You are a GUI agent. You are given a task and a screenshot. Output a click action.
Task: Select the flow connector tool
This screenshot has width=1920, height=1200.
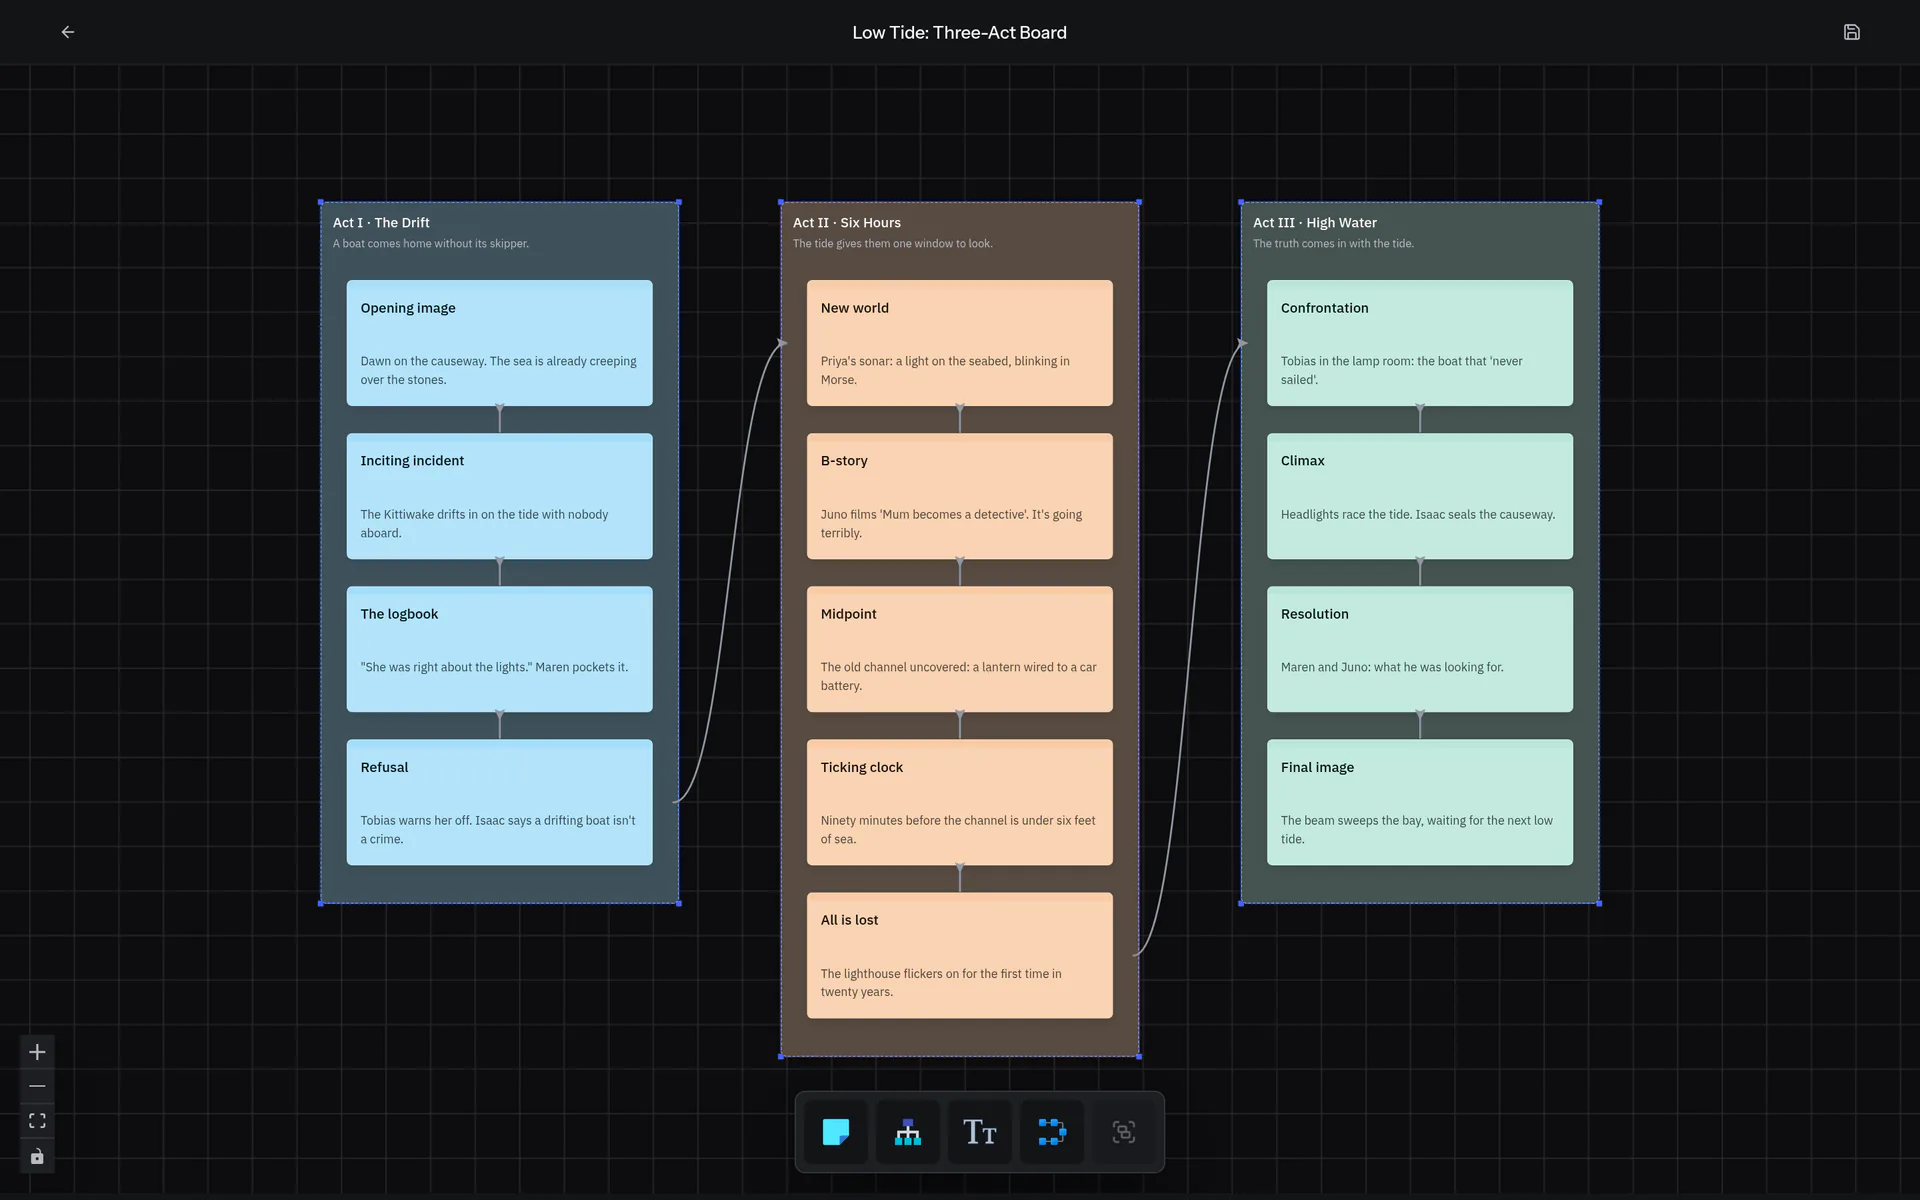tap(1052, 1132)
